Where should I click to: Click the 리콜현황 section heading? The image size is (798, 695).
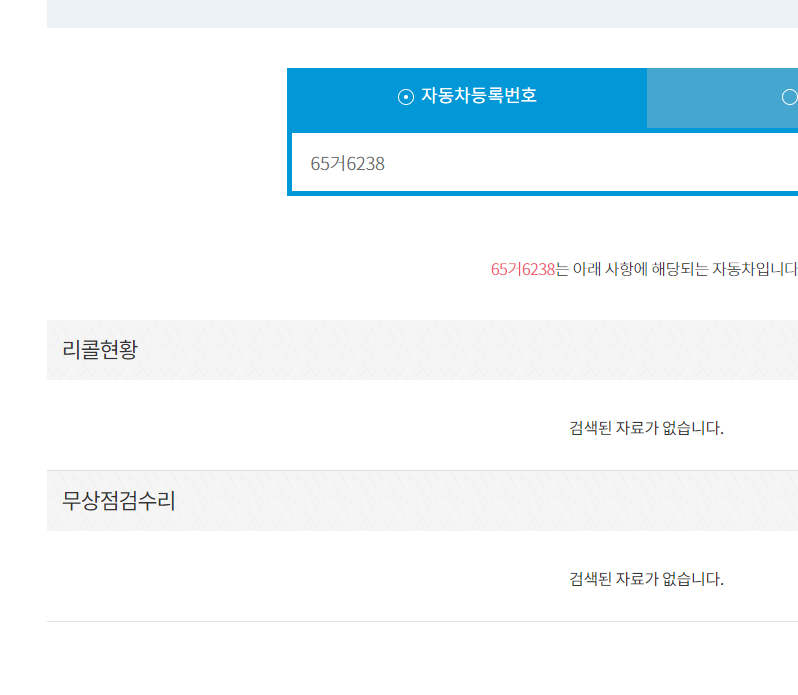click(100, 350)
